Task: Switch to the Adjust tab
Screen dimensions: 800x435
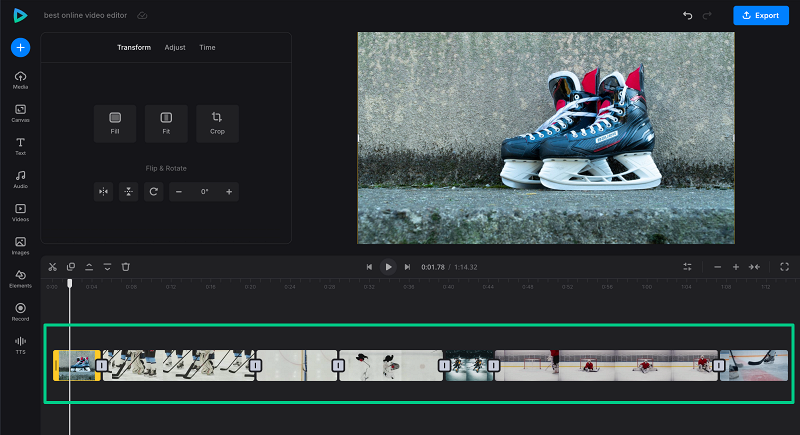Action: pyautogui.click(x=174, y=47)
